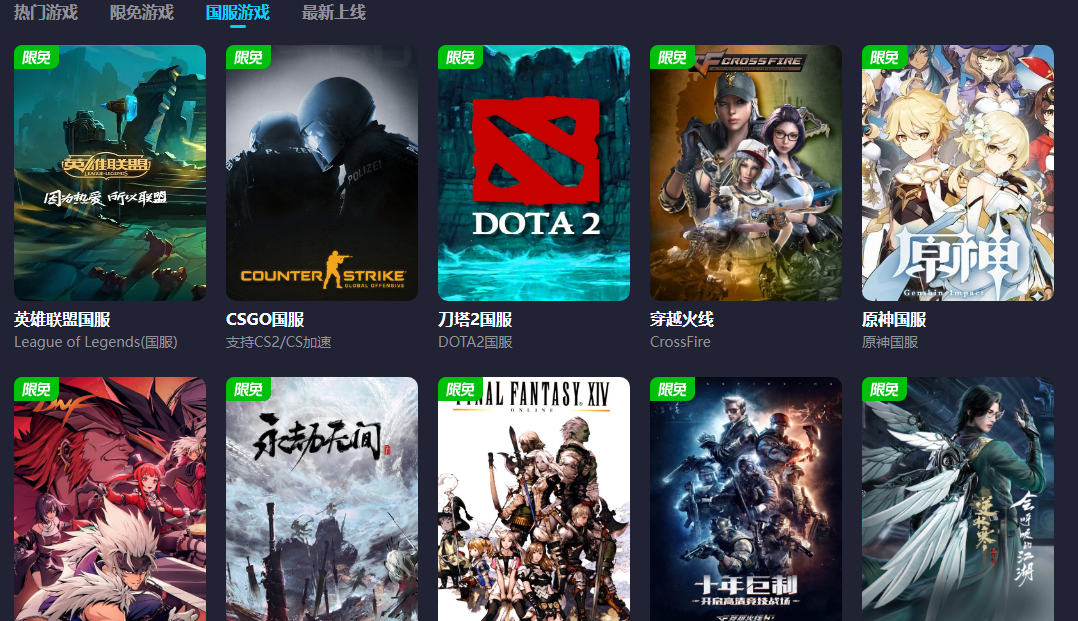
Task: Click the 限免 badge on DOTA 2
Action: [460, 57]
